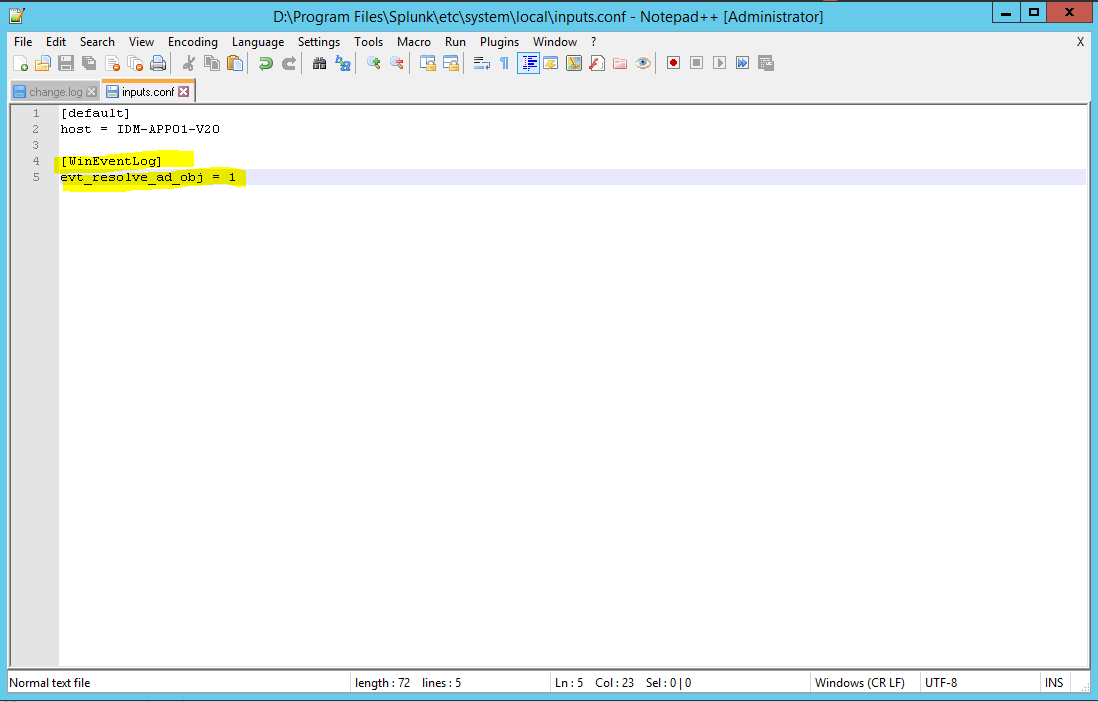Viewport: 1098px width, 702px height.
Task: Click the Zoom In magnifier icon
Action: click(x=373, y=64)
